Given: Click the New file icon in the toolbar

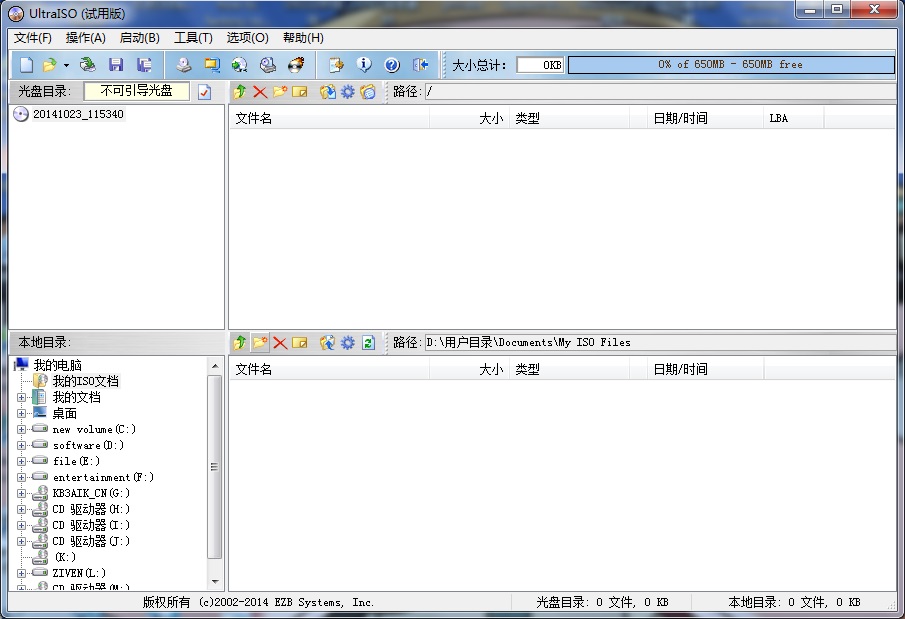Looking at the screenshot, I should [x=27, y=65].
